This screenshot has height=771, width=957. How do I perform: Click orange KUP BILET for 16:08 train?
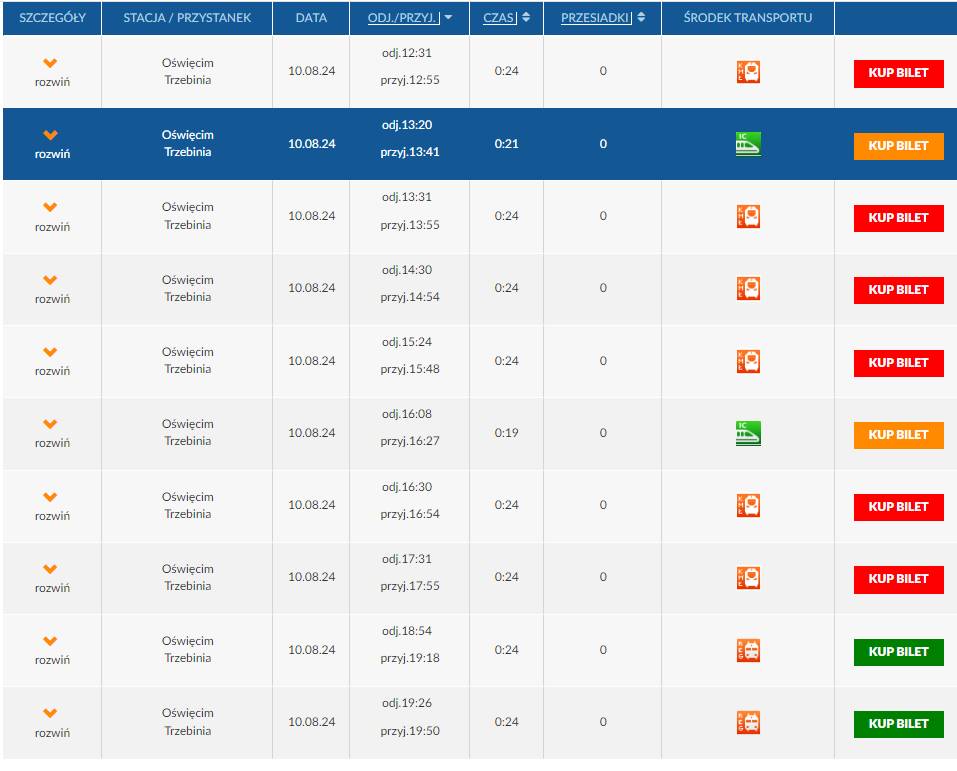click(x=898, y=435)
